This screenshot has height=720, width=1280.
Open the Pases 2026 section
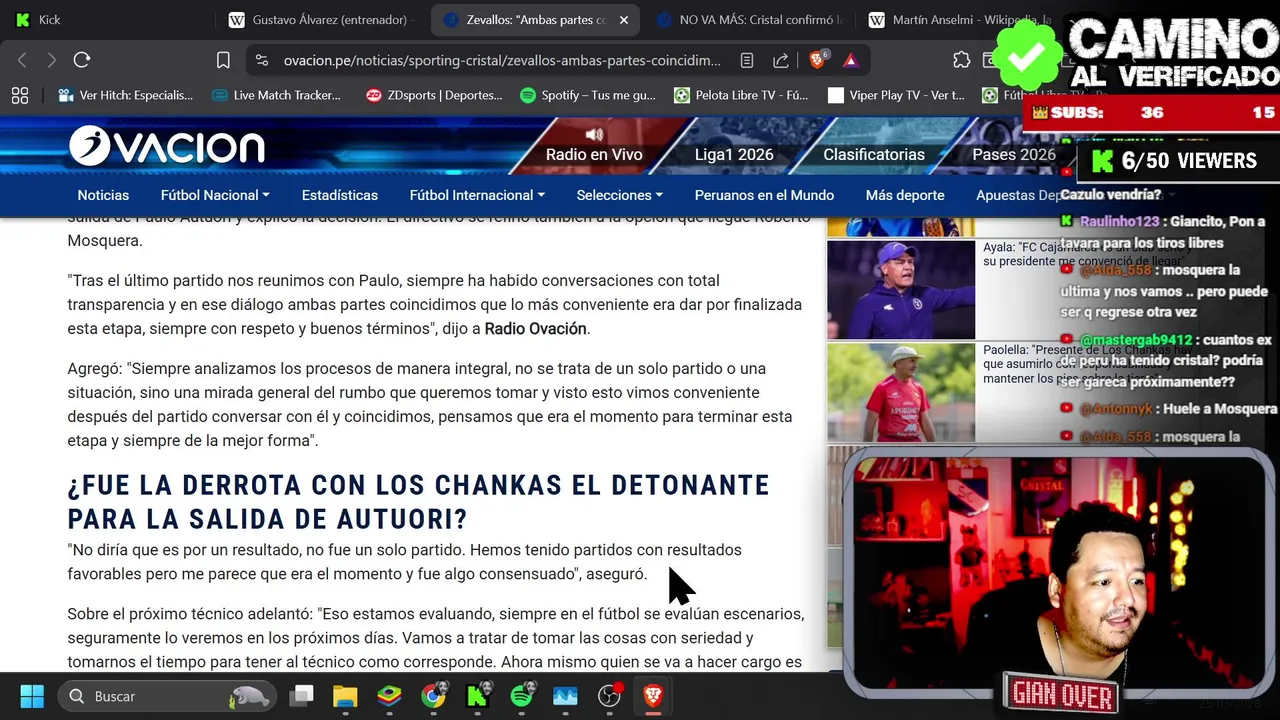(x=1014, y=154)
